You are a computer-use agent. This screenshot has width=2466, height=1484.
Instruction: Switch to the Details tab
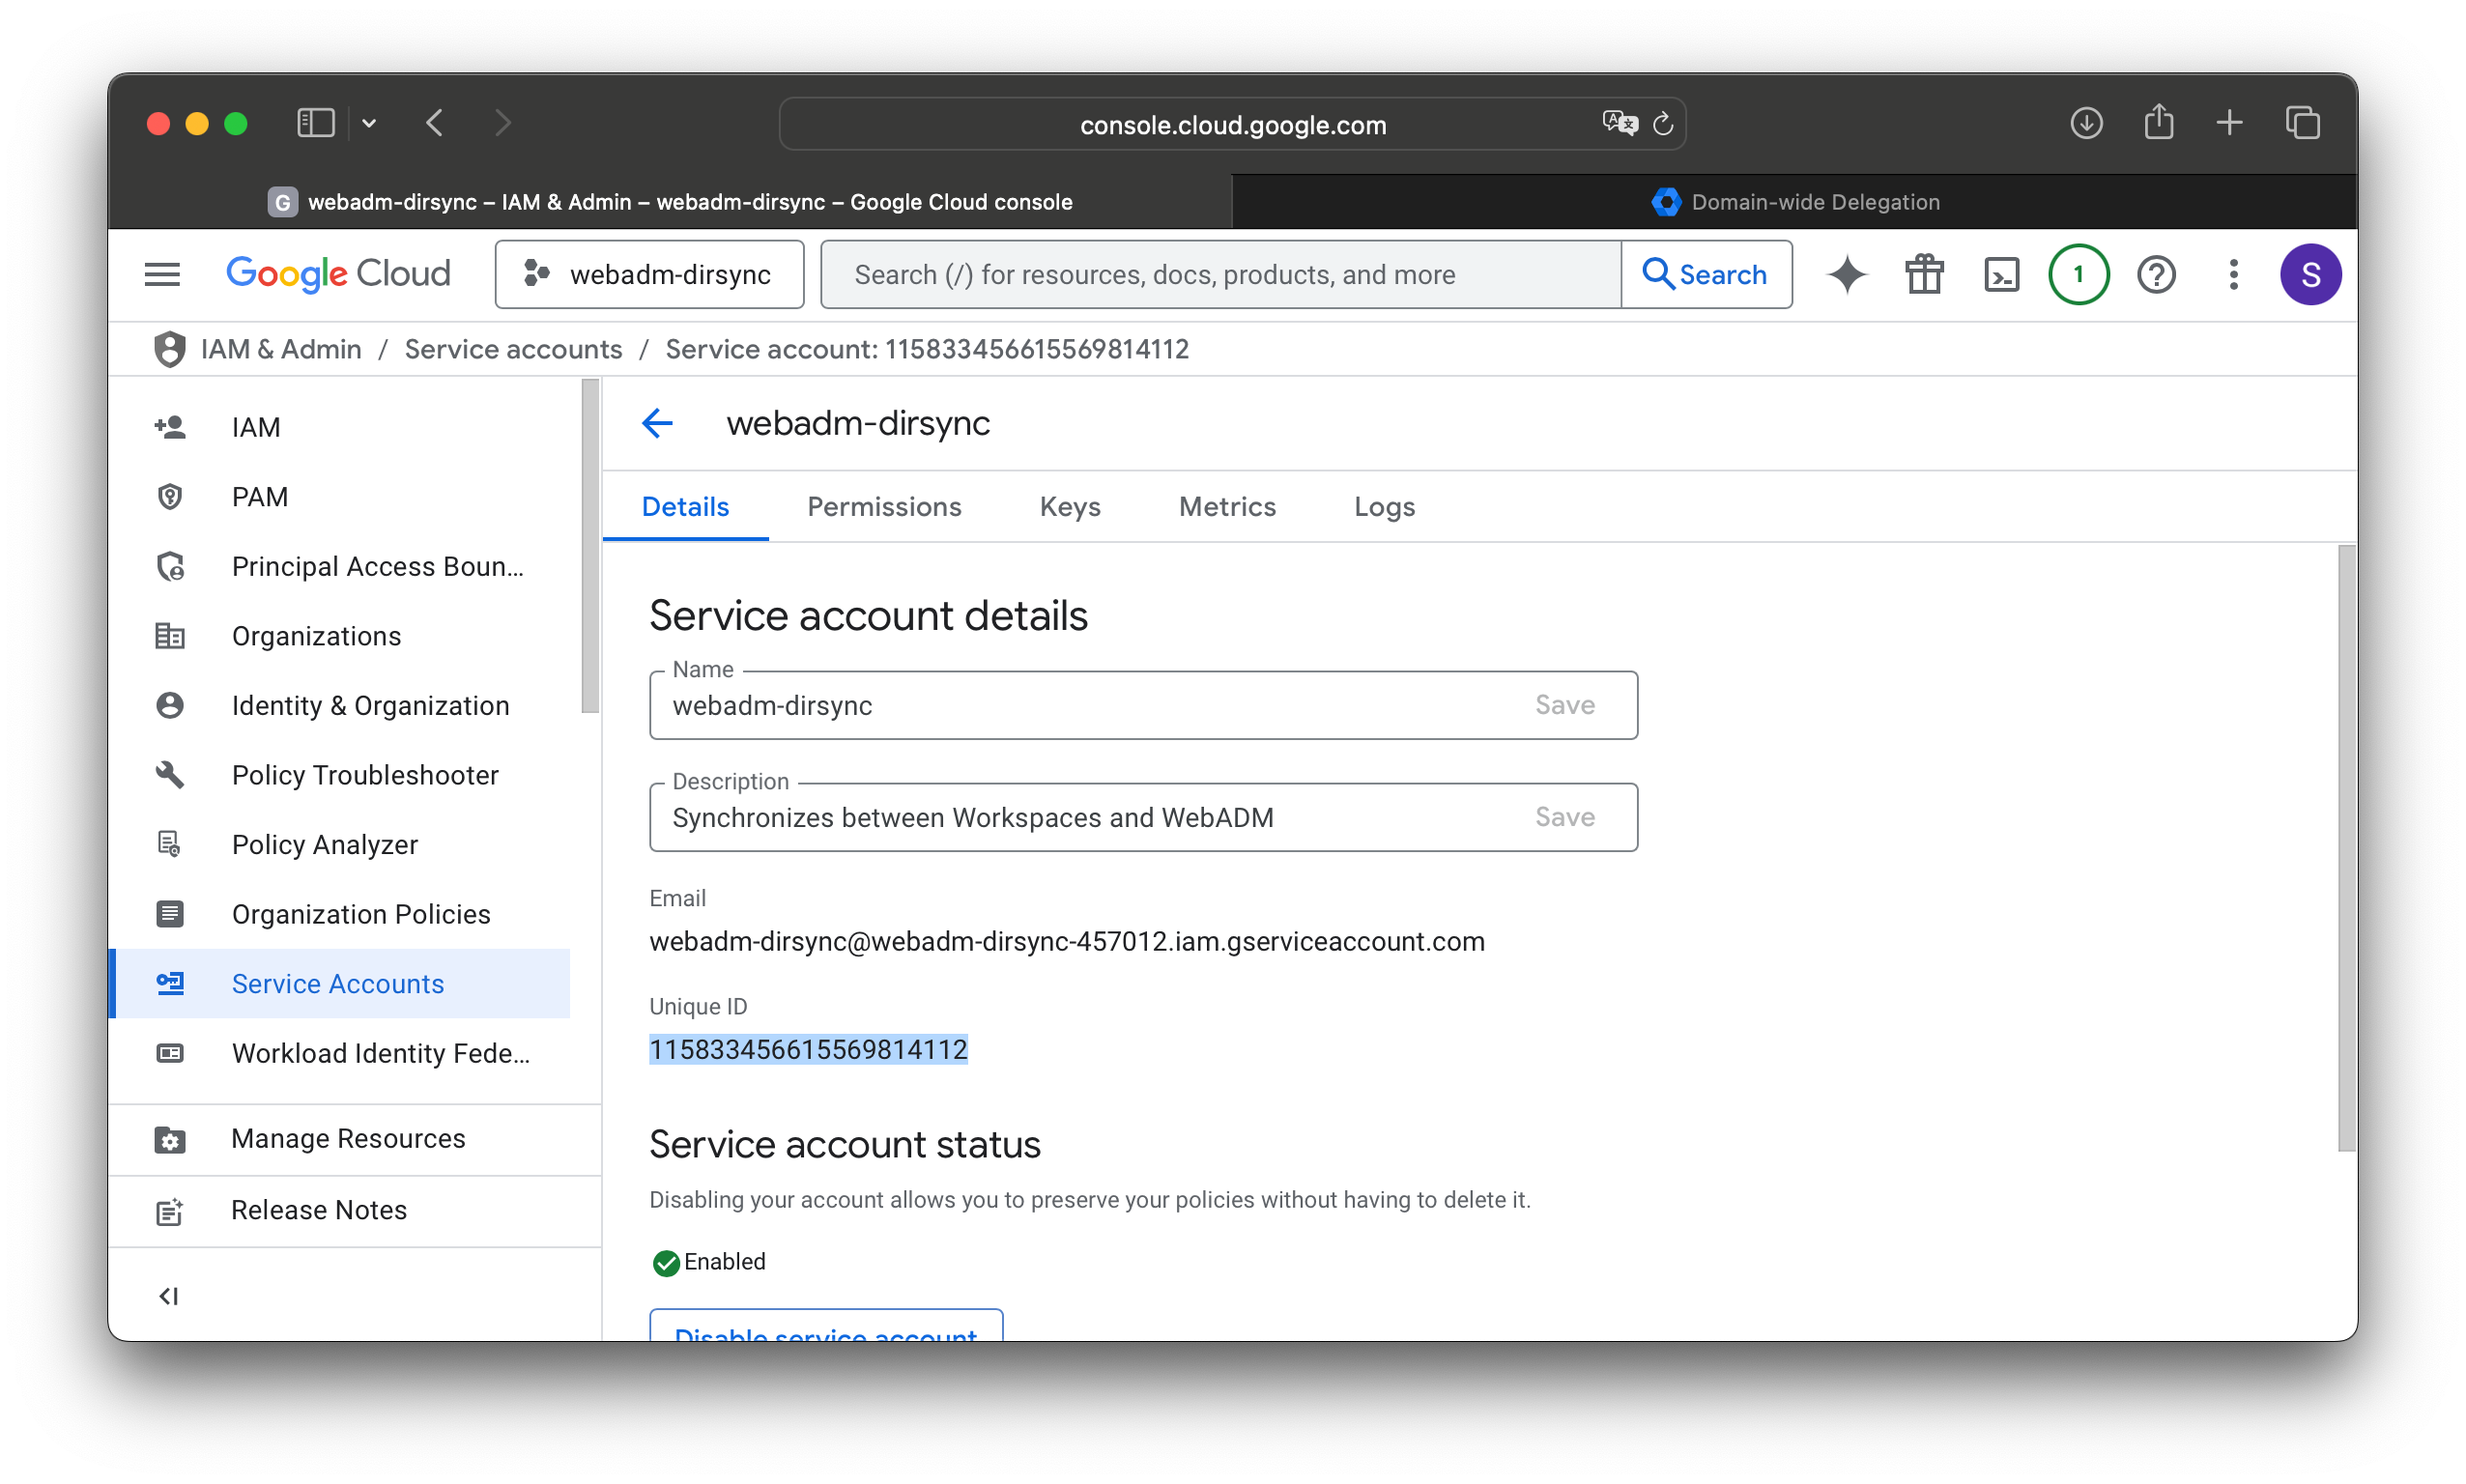pyautogui.click(x=685, y=507)
